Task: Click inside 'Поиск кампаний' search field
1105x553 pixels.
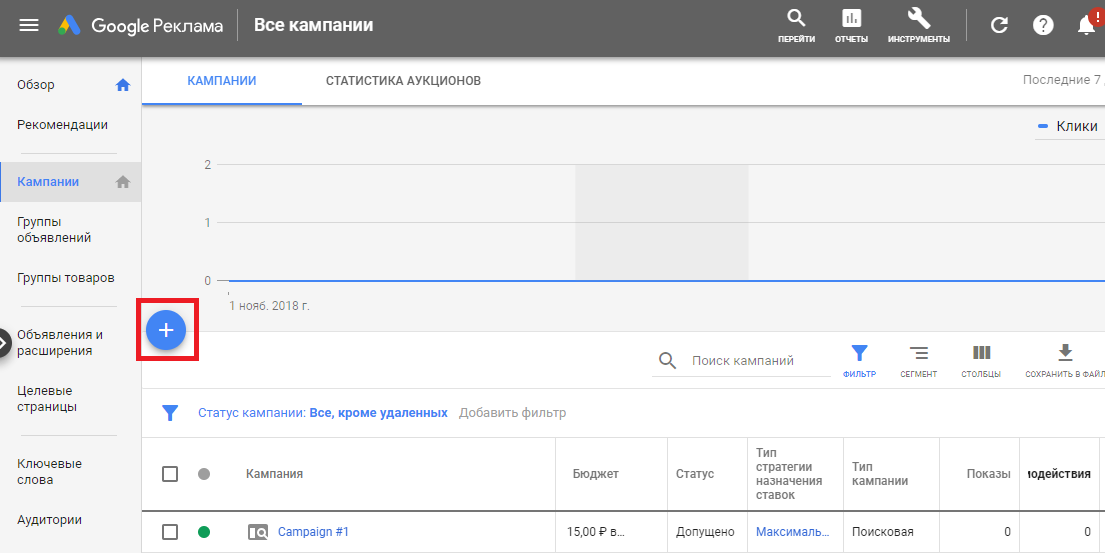Action: click(x=755, y=361)
